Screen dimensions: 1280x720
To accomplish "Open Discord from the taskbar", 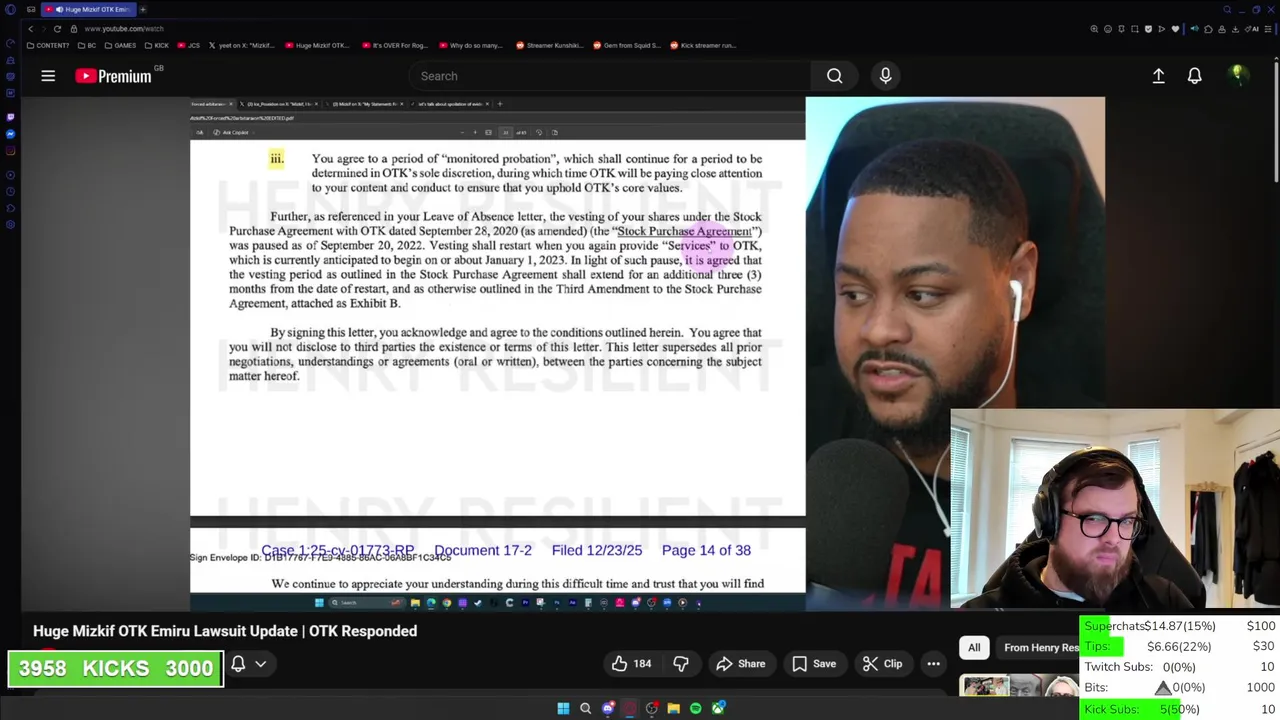I will [608, 708].
